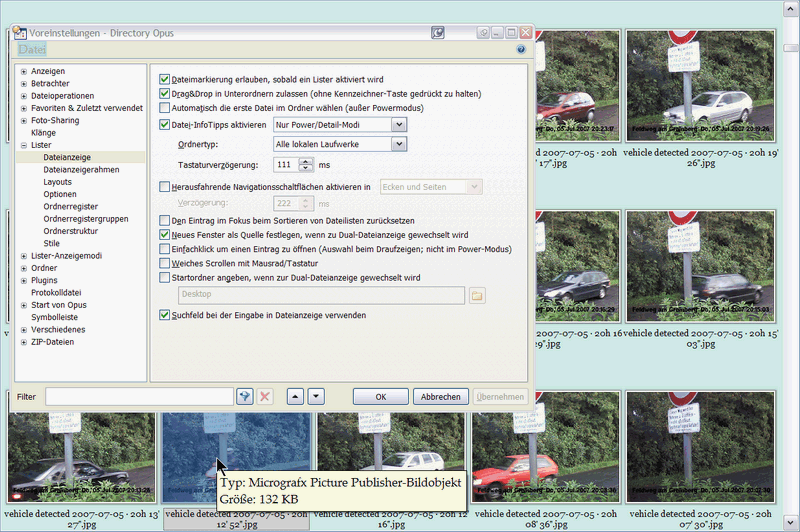Select Dateianzeigerahmen in the tree
Viewport: 800px width, 532px height.
click(81, 169)
